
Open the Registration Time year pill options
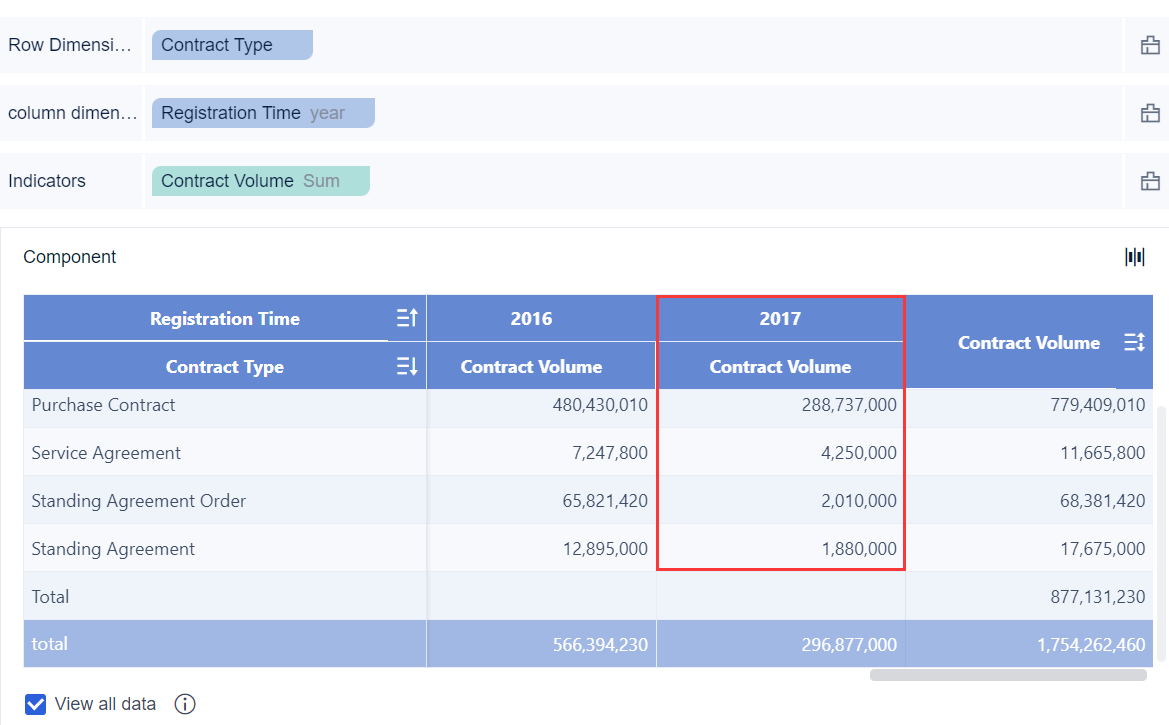point(263,112)
